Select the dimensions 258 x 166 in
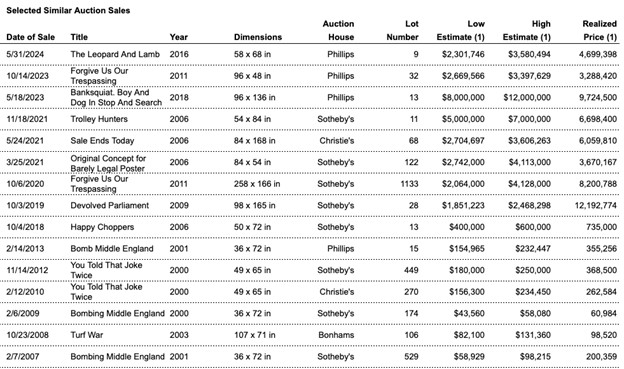The image size is (624, 369). (x=257, y=184)
